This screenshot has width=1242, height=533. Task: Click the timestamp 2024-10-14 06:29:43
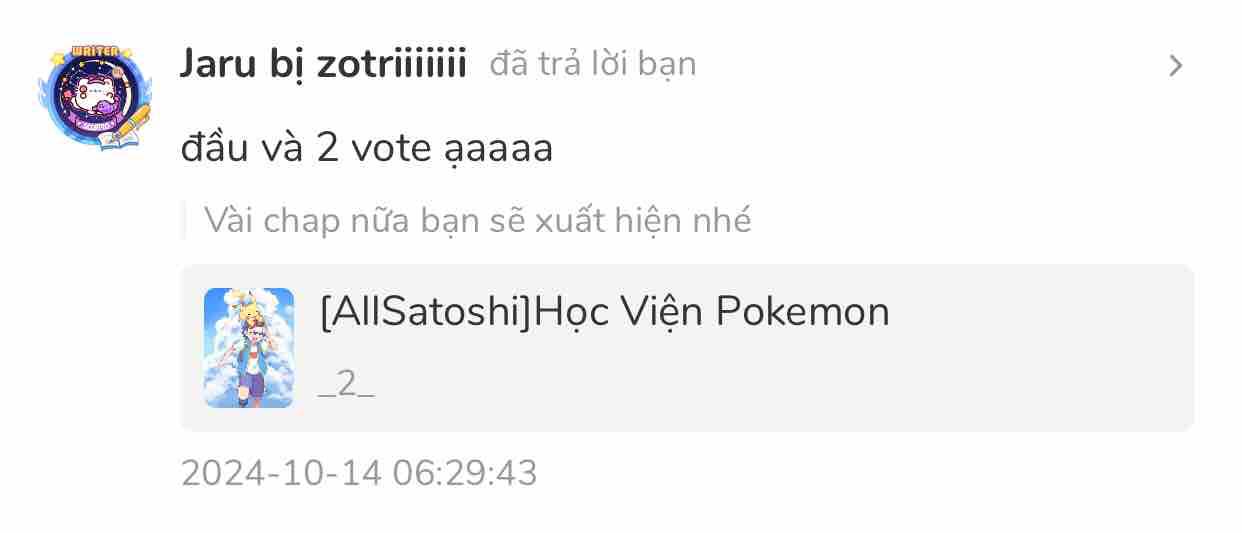coord(359,473)
